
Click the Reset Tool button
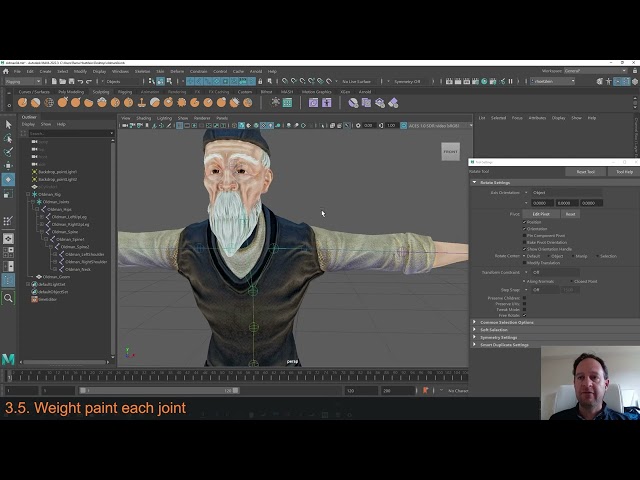pyautogui.click(x=586, y=172)
